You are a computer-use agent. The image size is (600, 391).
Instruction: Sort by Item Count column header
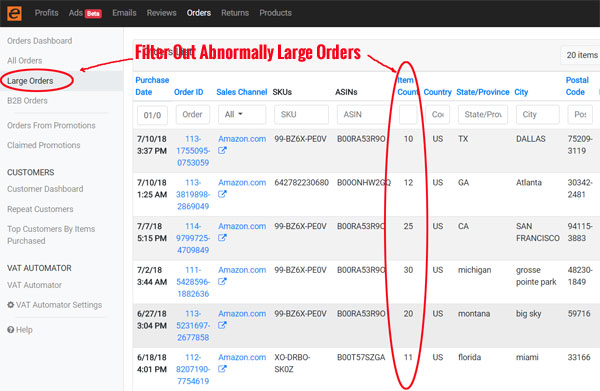407,86
